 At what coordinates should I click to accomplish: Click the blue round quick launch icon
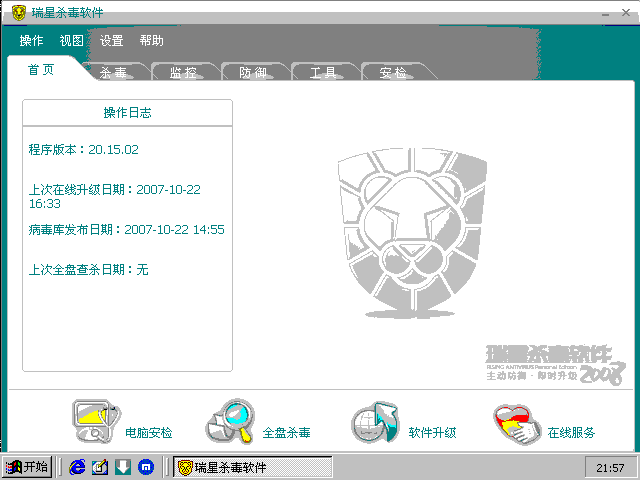click(146, 467)
